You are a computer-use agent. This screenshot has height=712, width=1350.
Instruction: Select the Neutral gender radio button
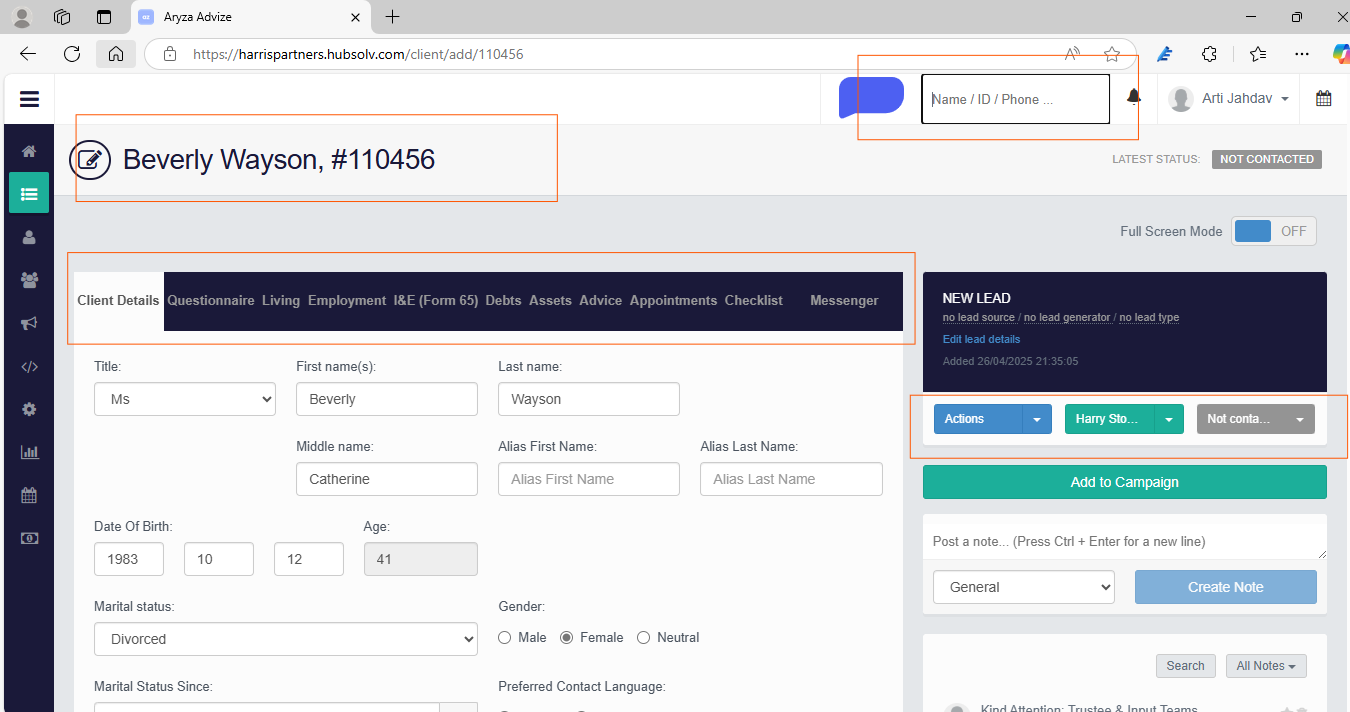tap(644, 638)
